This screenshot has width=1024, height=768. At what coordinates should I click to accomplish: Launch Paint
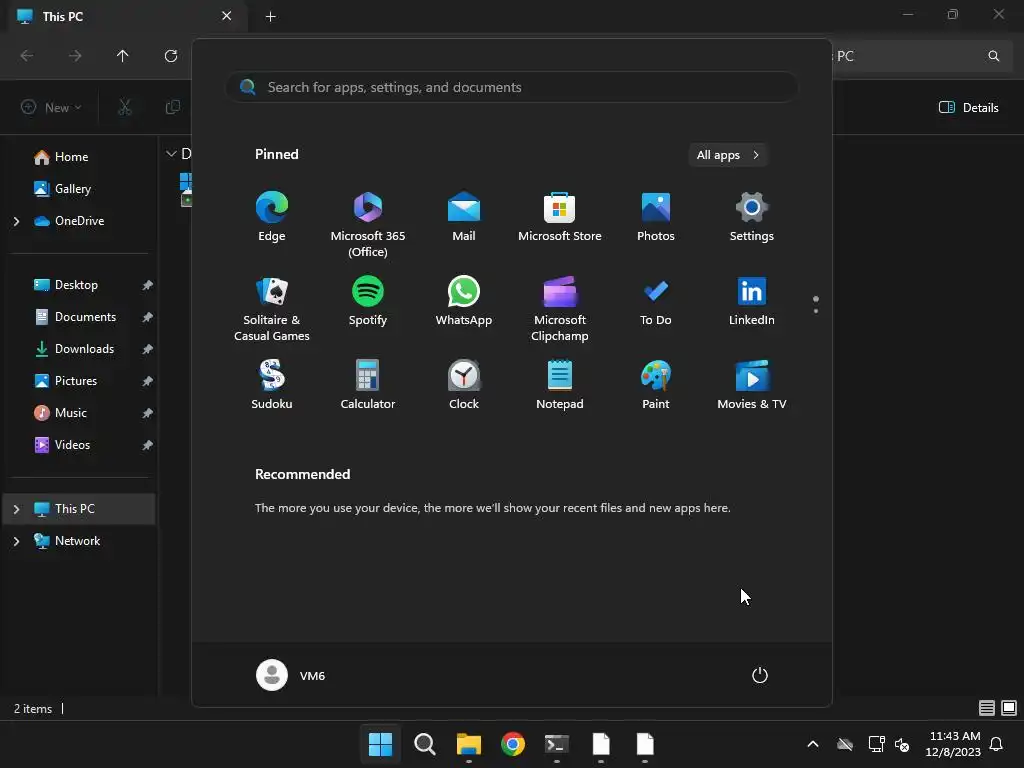(656, 385)
